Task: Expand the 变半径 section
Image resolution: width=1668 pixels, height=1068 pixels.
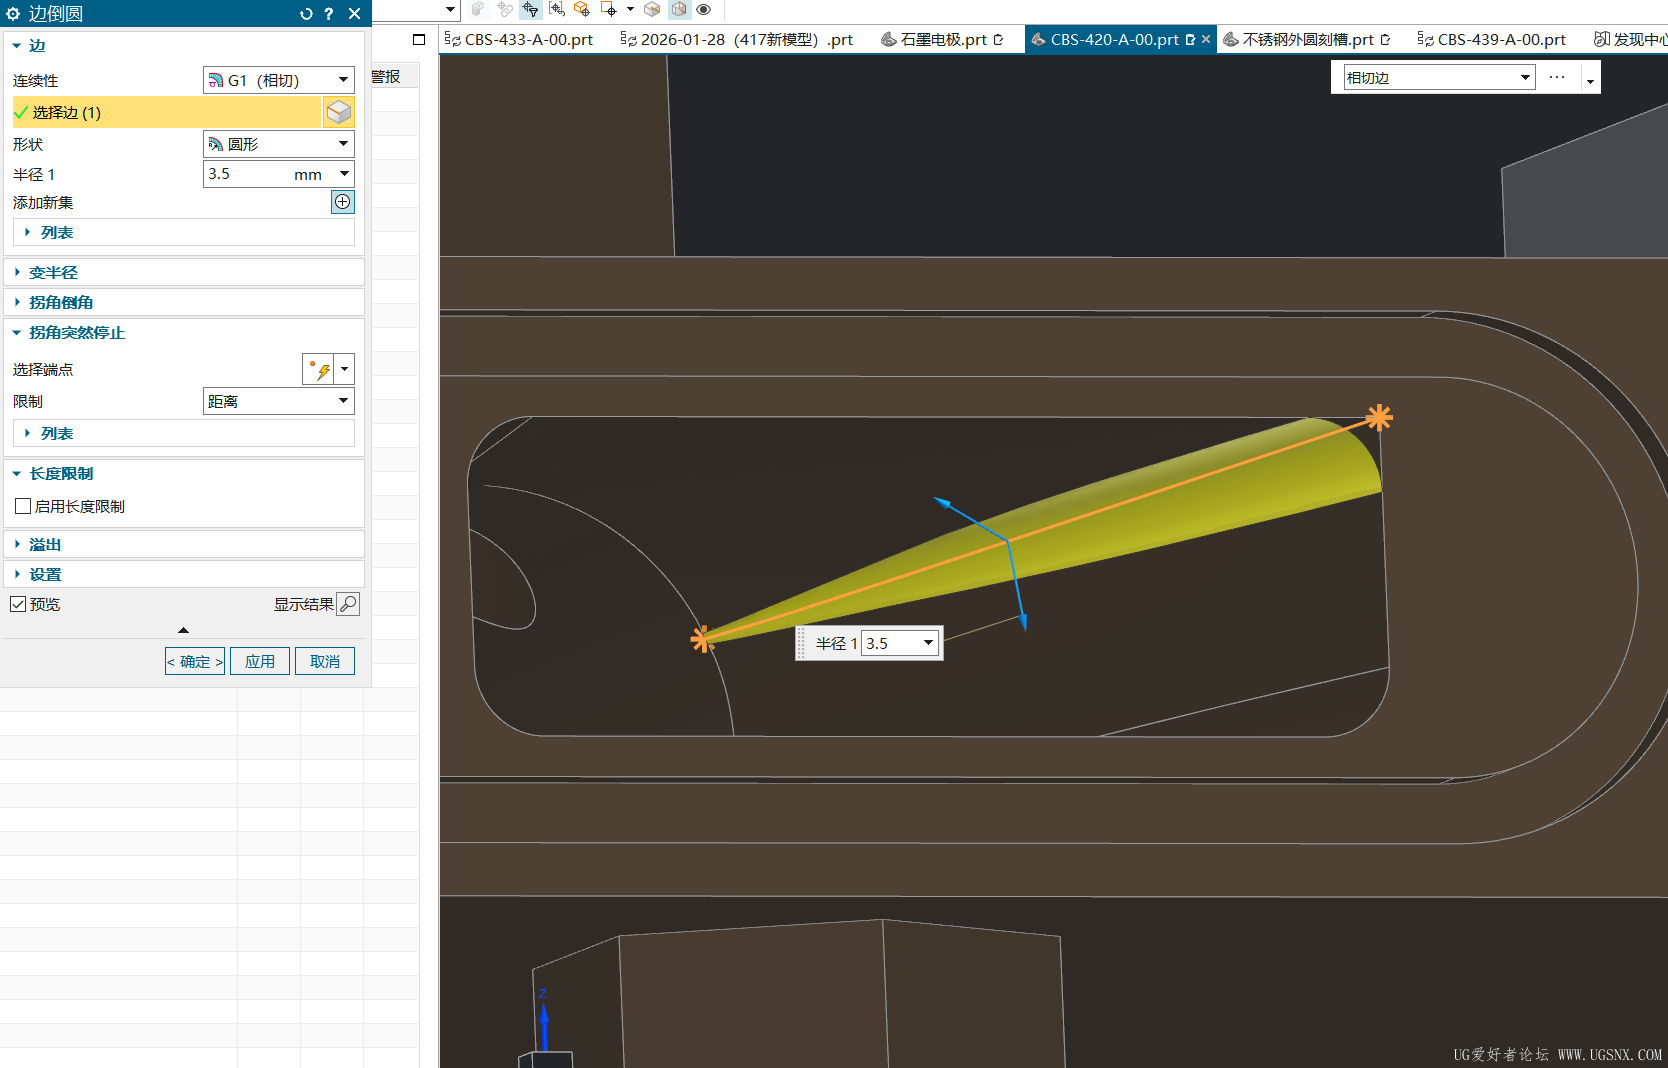Action: coord(53,272)
